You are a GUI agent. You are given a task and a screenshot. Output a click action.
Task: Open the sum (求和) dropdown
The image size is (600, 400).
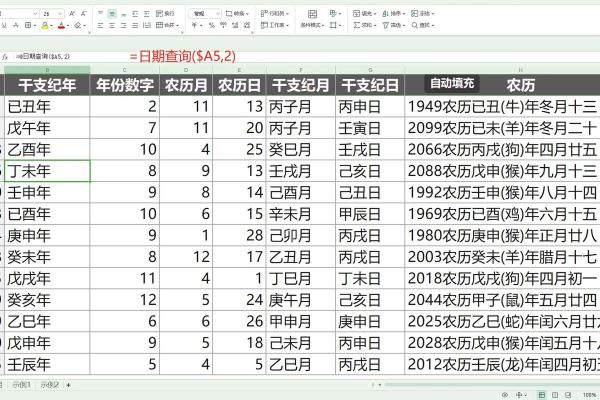pyautogui.click(x=364, y=25)
